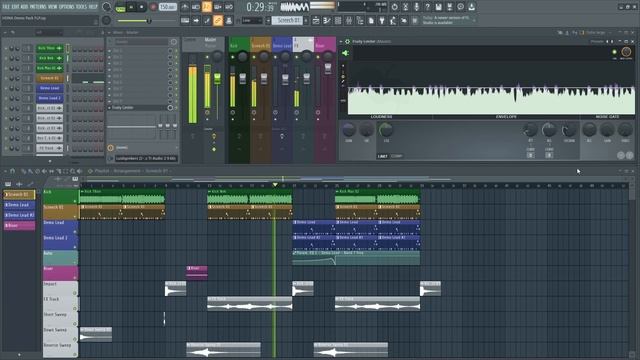Click the record button
640x360 pixels.
point(153,7)
